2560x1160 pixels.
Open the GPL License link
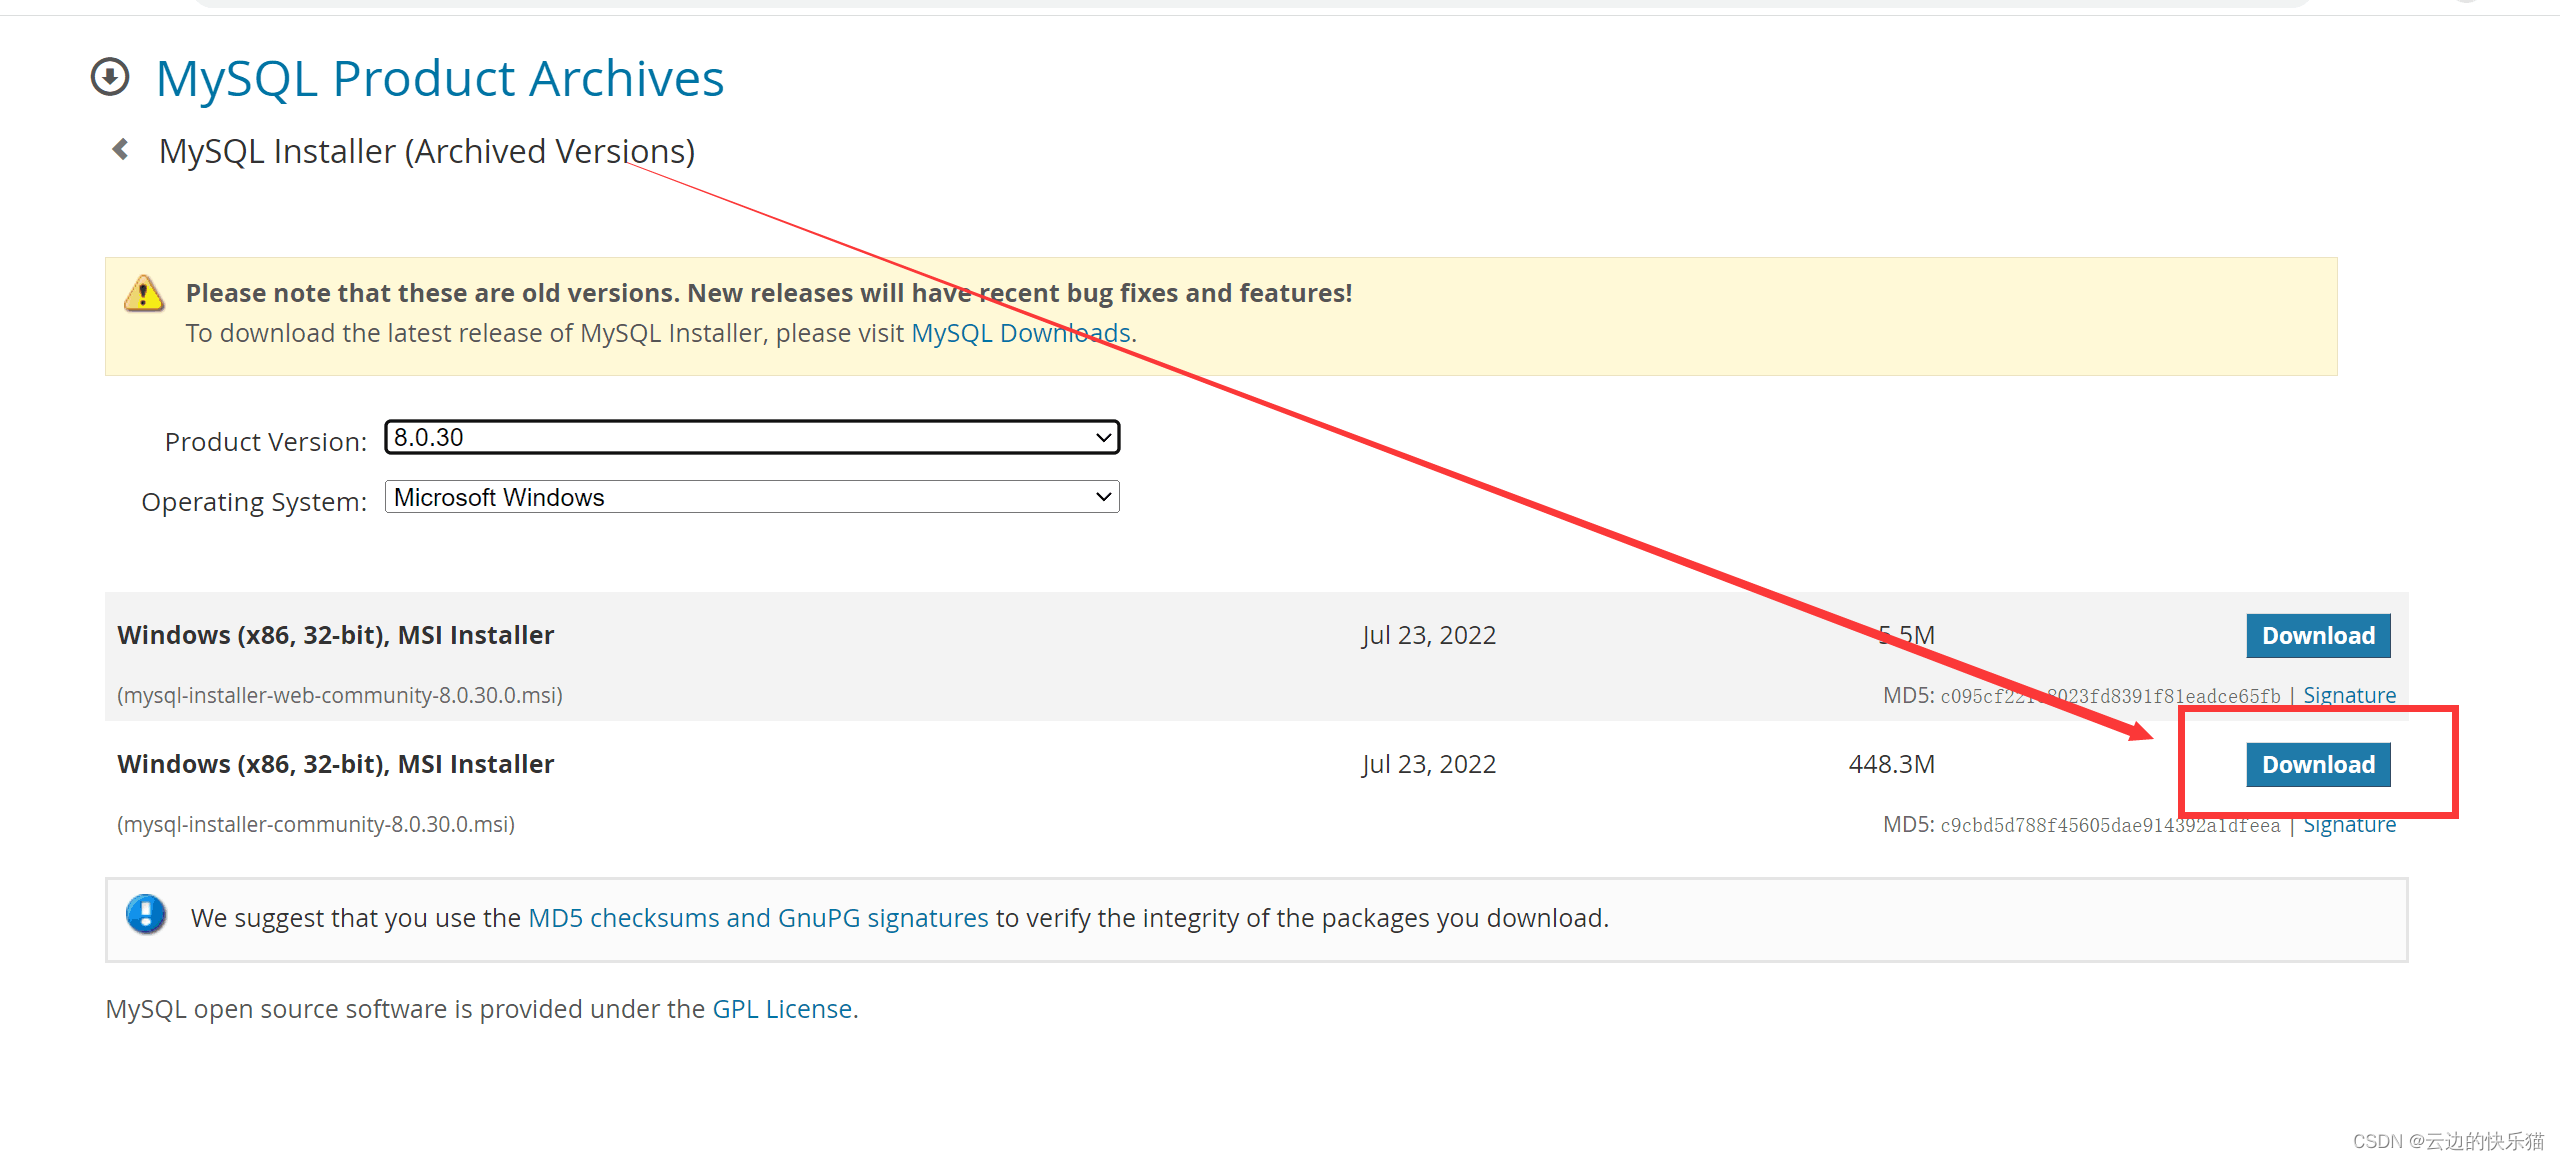click(782, 1009)
